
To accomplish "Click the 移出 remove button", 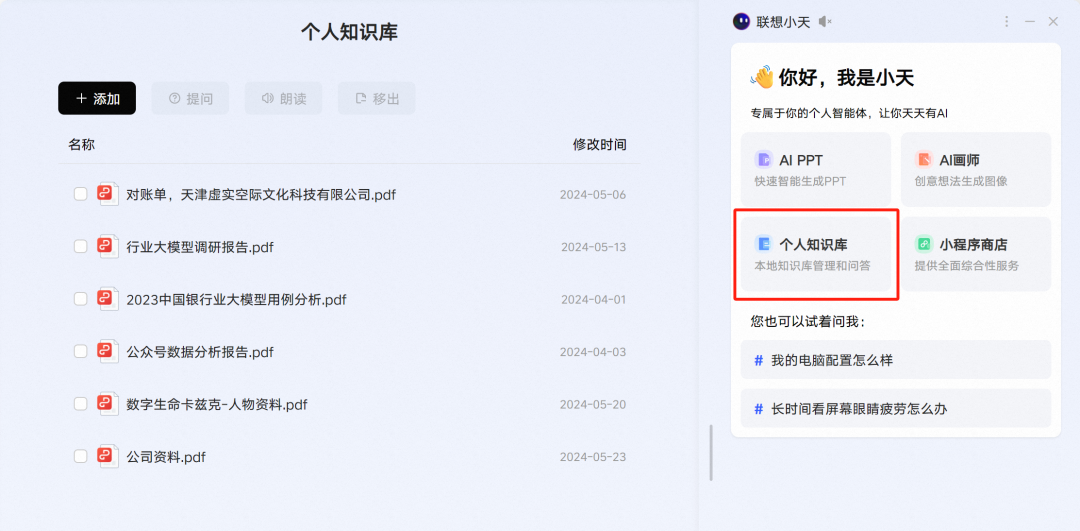I will [x=376, y=98].
